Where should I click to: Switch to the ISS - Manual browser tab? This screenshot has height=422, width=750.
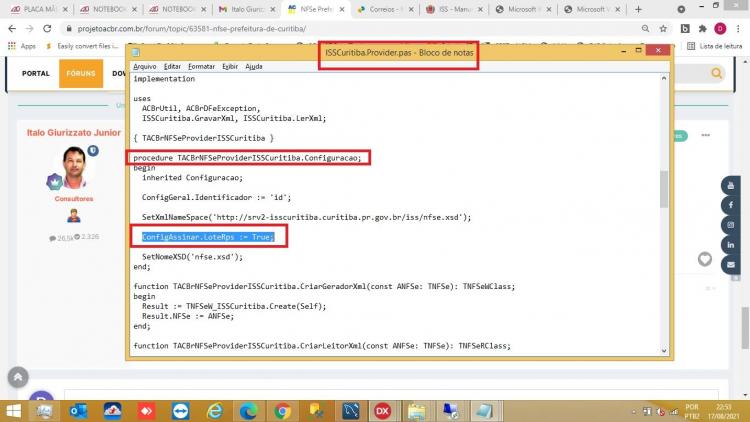coord(454,9)
